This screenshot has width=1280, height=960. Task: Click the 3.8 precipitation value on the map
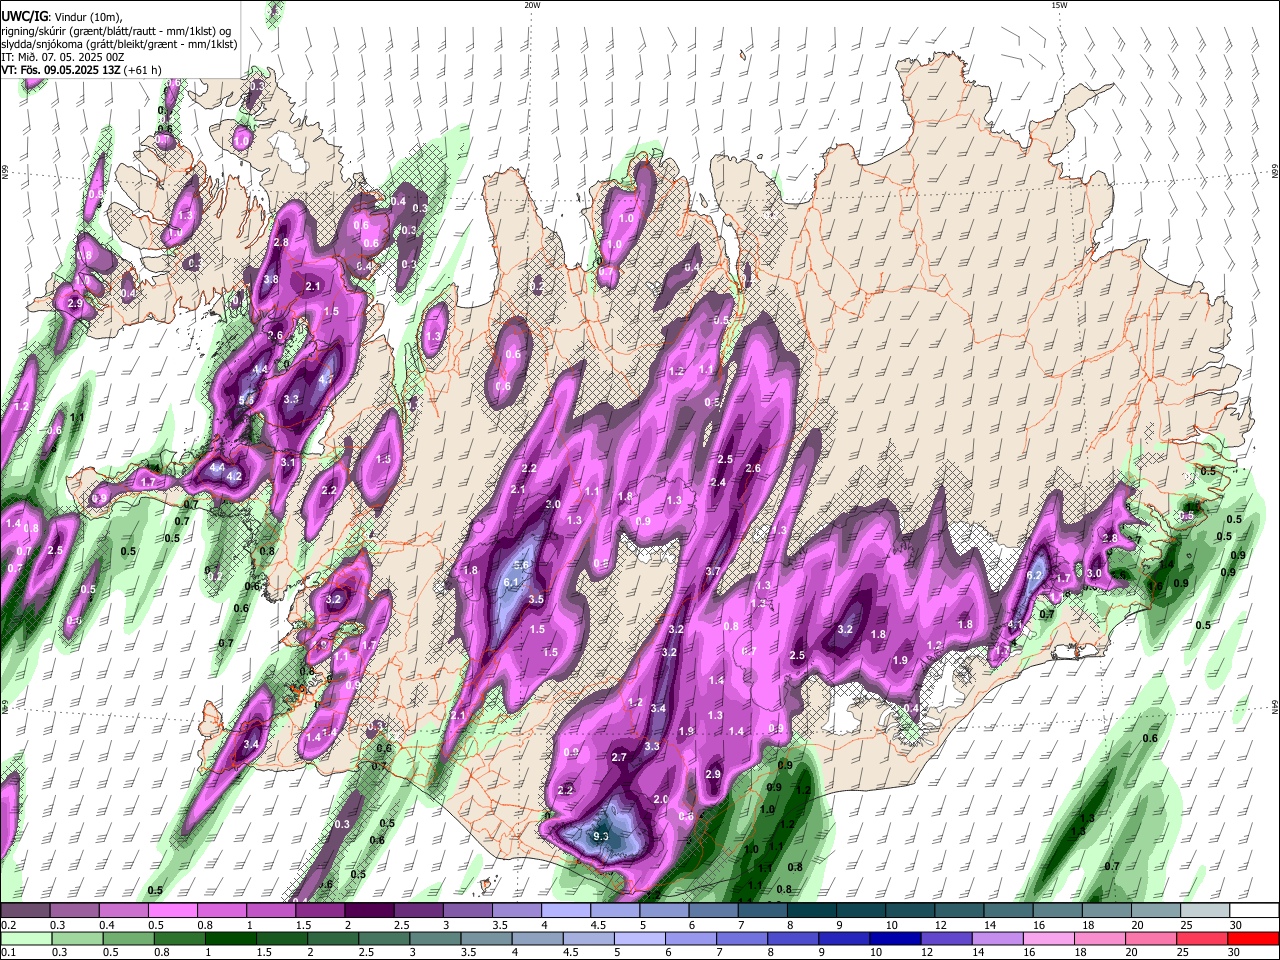coord(271,279)
